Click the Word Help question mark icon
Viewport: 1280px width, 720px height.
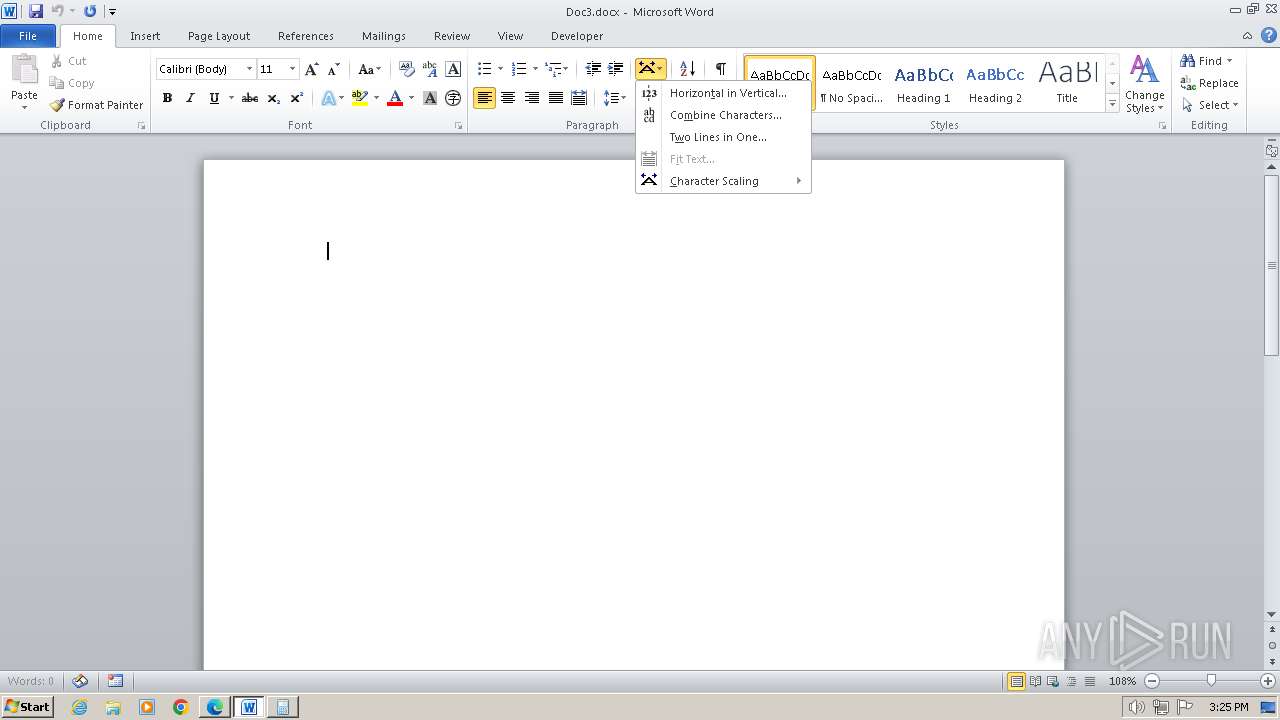pyautogui.click(x=1269, y=35)
